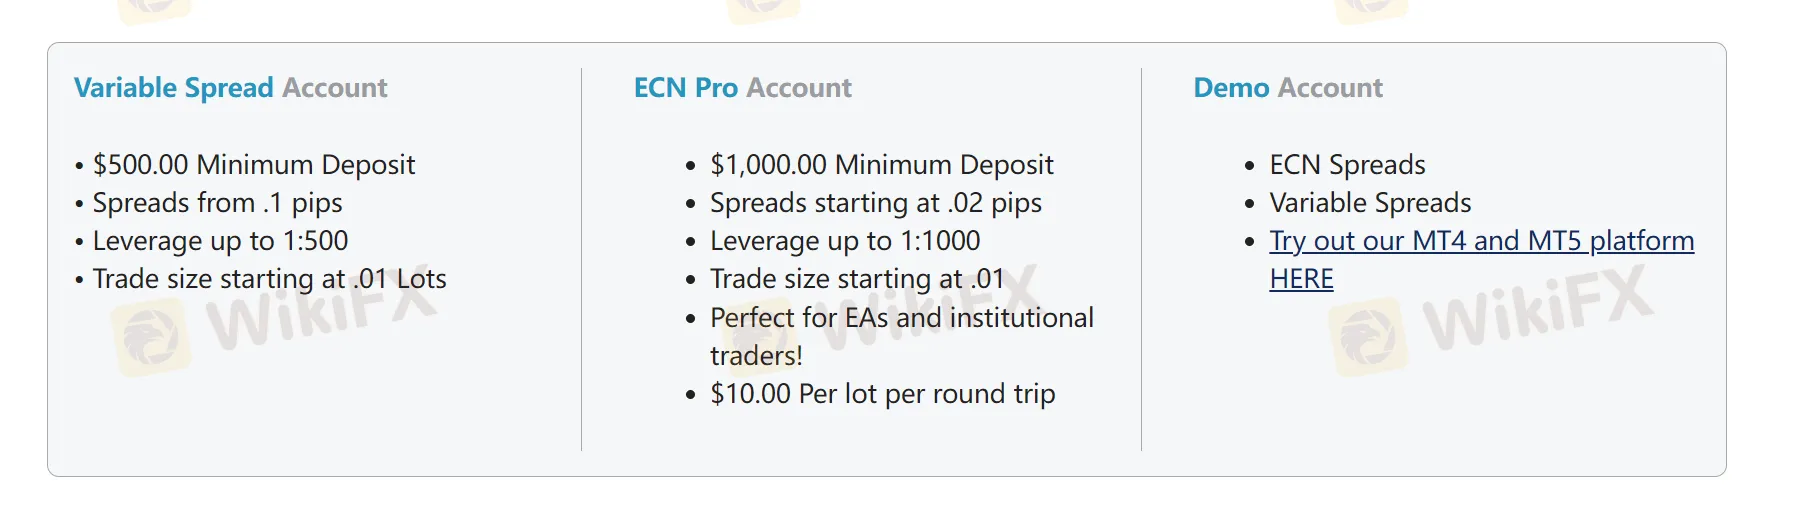Select the ECN Pro Account heading
Viewport: 1801px width, 531px height.
click(742, 88)
